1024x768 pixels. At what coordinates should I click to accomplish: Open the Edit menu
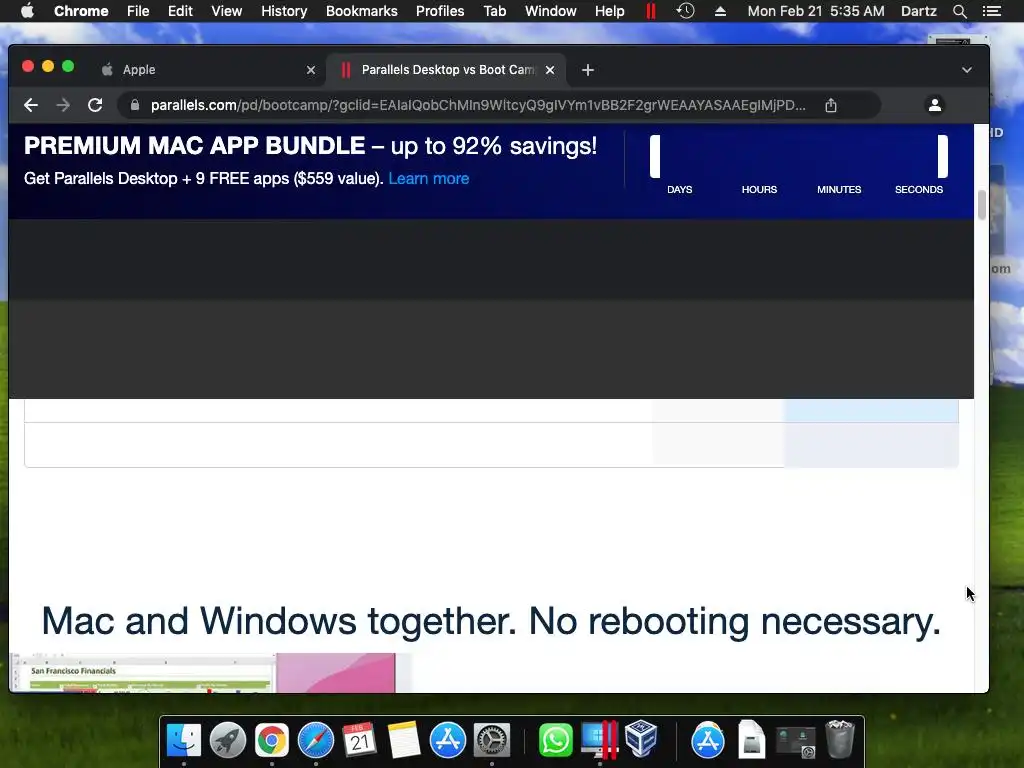180,11
